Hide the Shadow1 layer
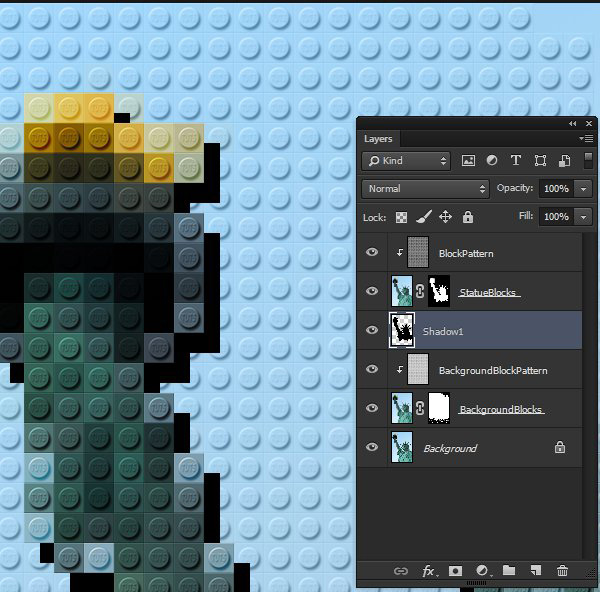 372,330
